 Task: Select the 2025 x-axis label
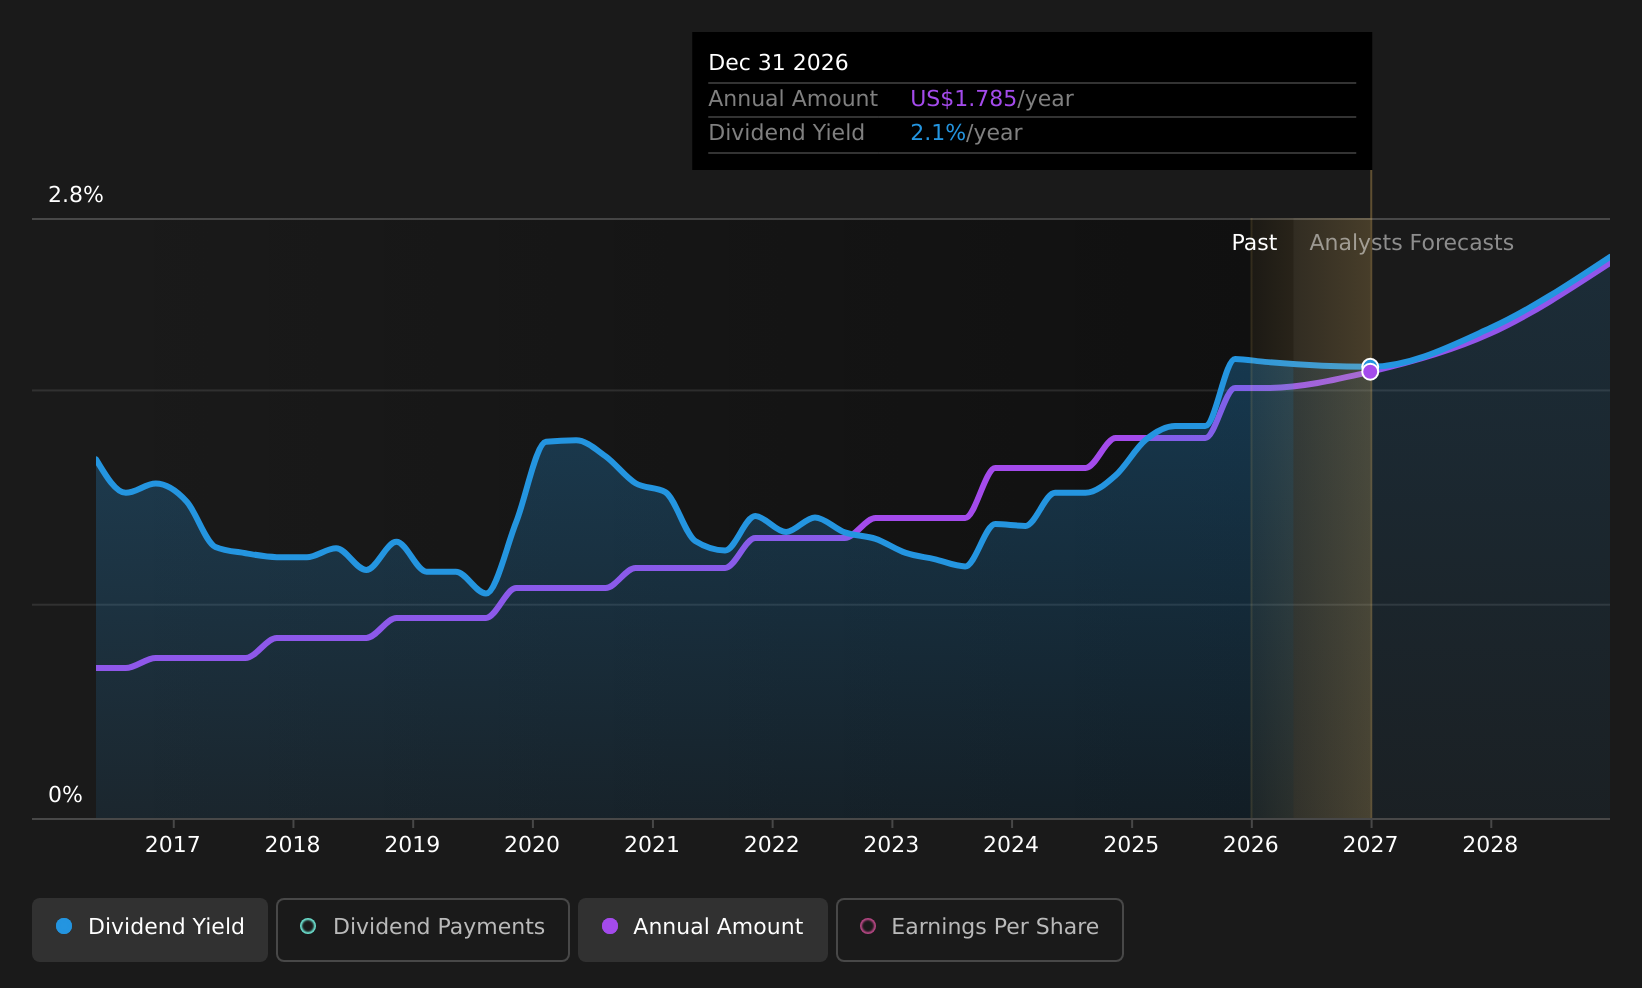pos(1131,845)
